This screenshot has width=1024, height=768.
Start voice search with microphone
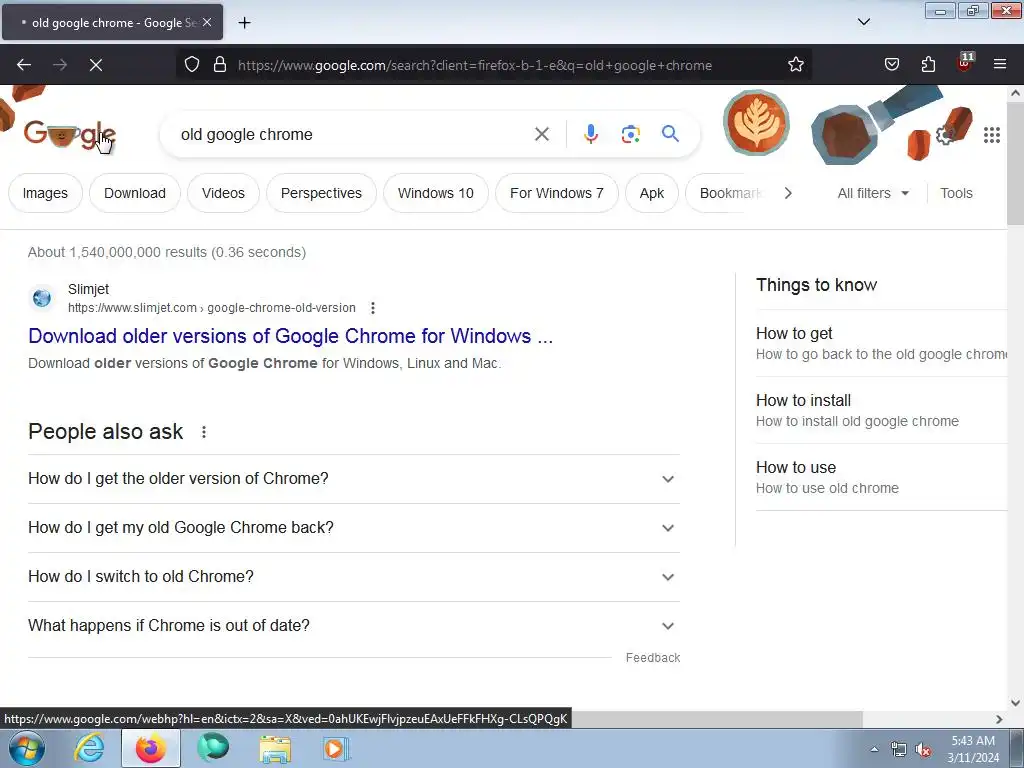tap(590, 134)
